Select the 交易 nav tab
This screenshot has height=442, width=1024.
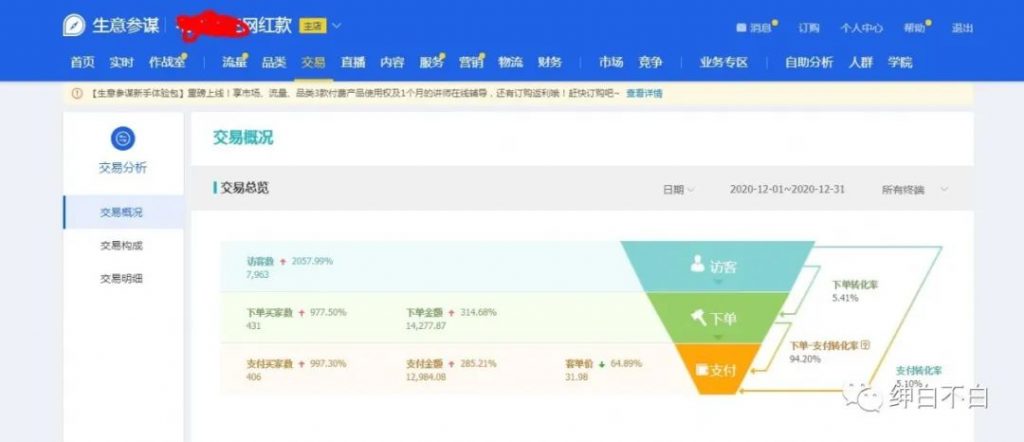pos(313,63)
